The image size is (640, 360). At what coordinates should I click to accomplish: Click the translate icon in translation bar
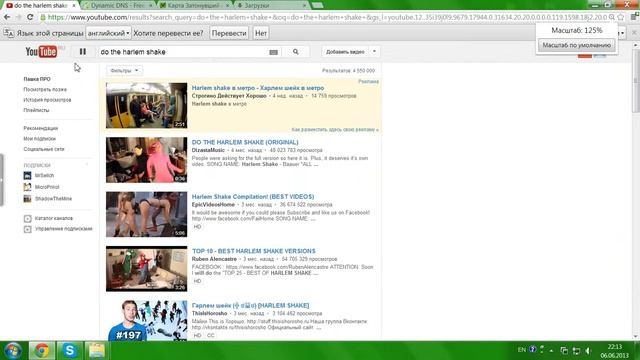pyautogui.click(x=9, y=33)
